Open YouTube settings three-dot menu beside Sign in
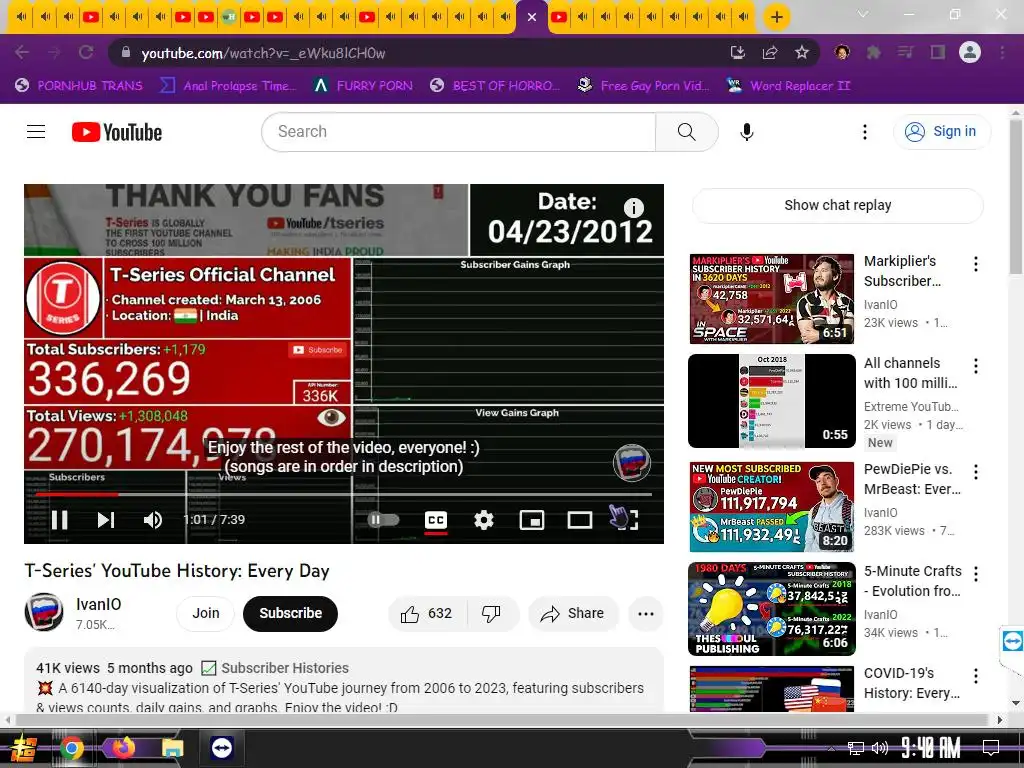Screen dimensions: 1024x768 pos(865,132)
